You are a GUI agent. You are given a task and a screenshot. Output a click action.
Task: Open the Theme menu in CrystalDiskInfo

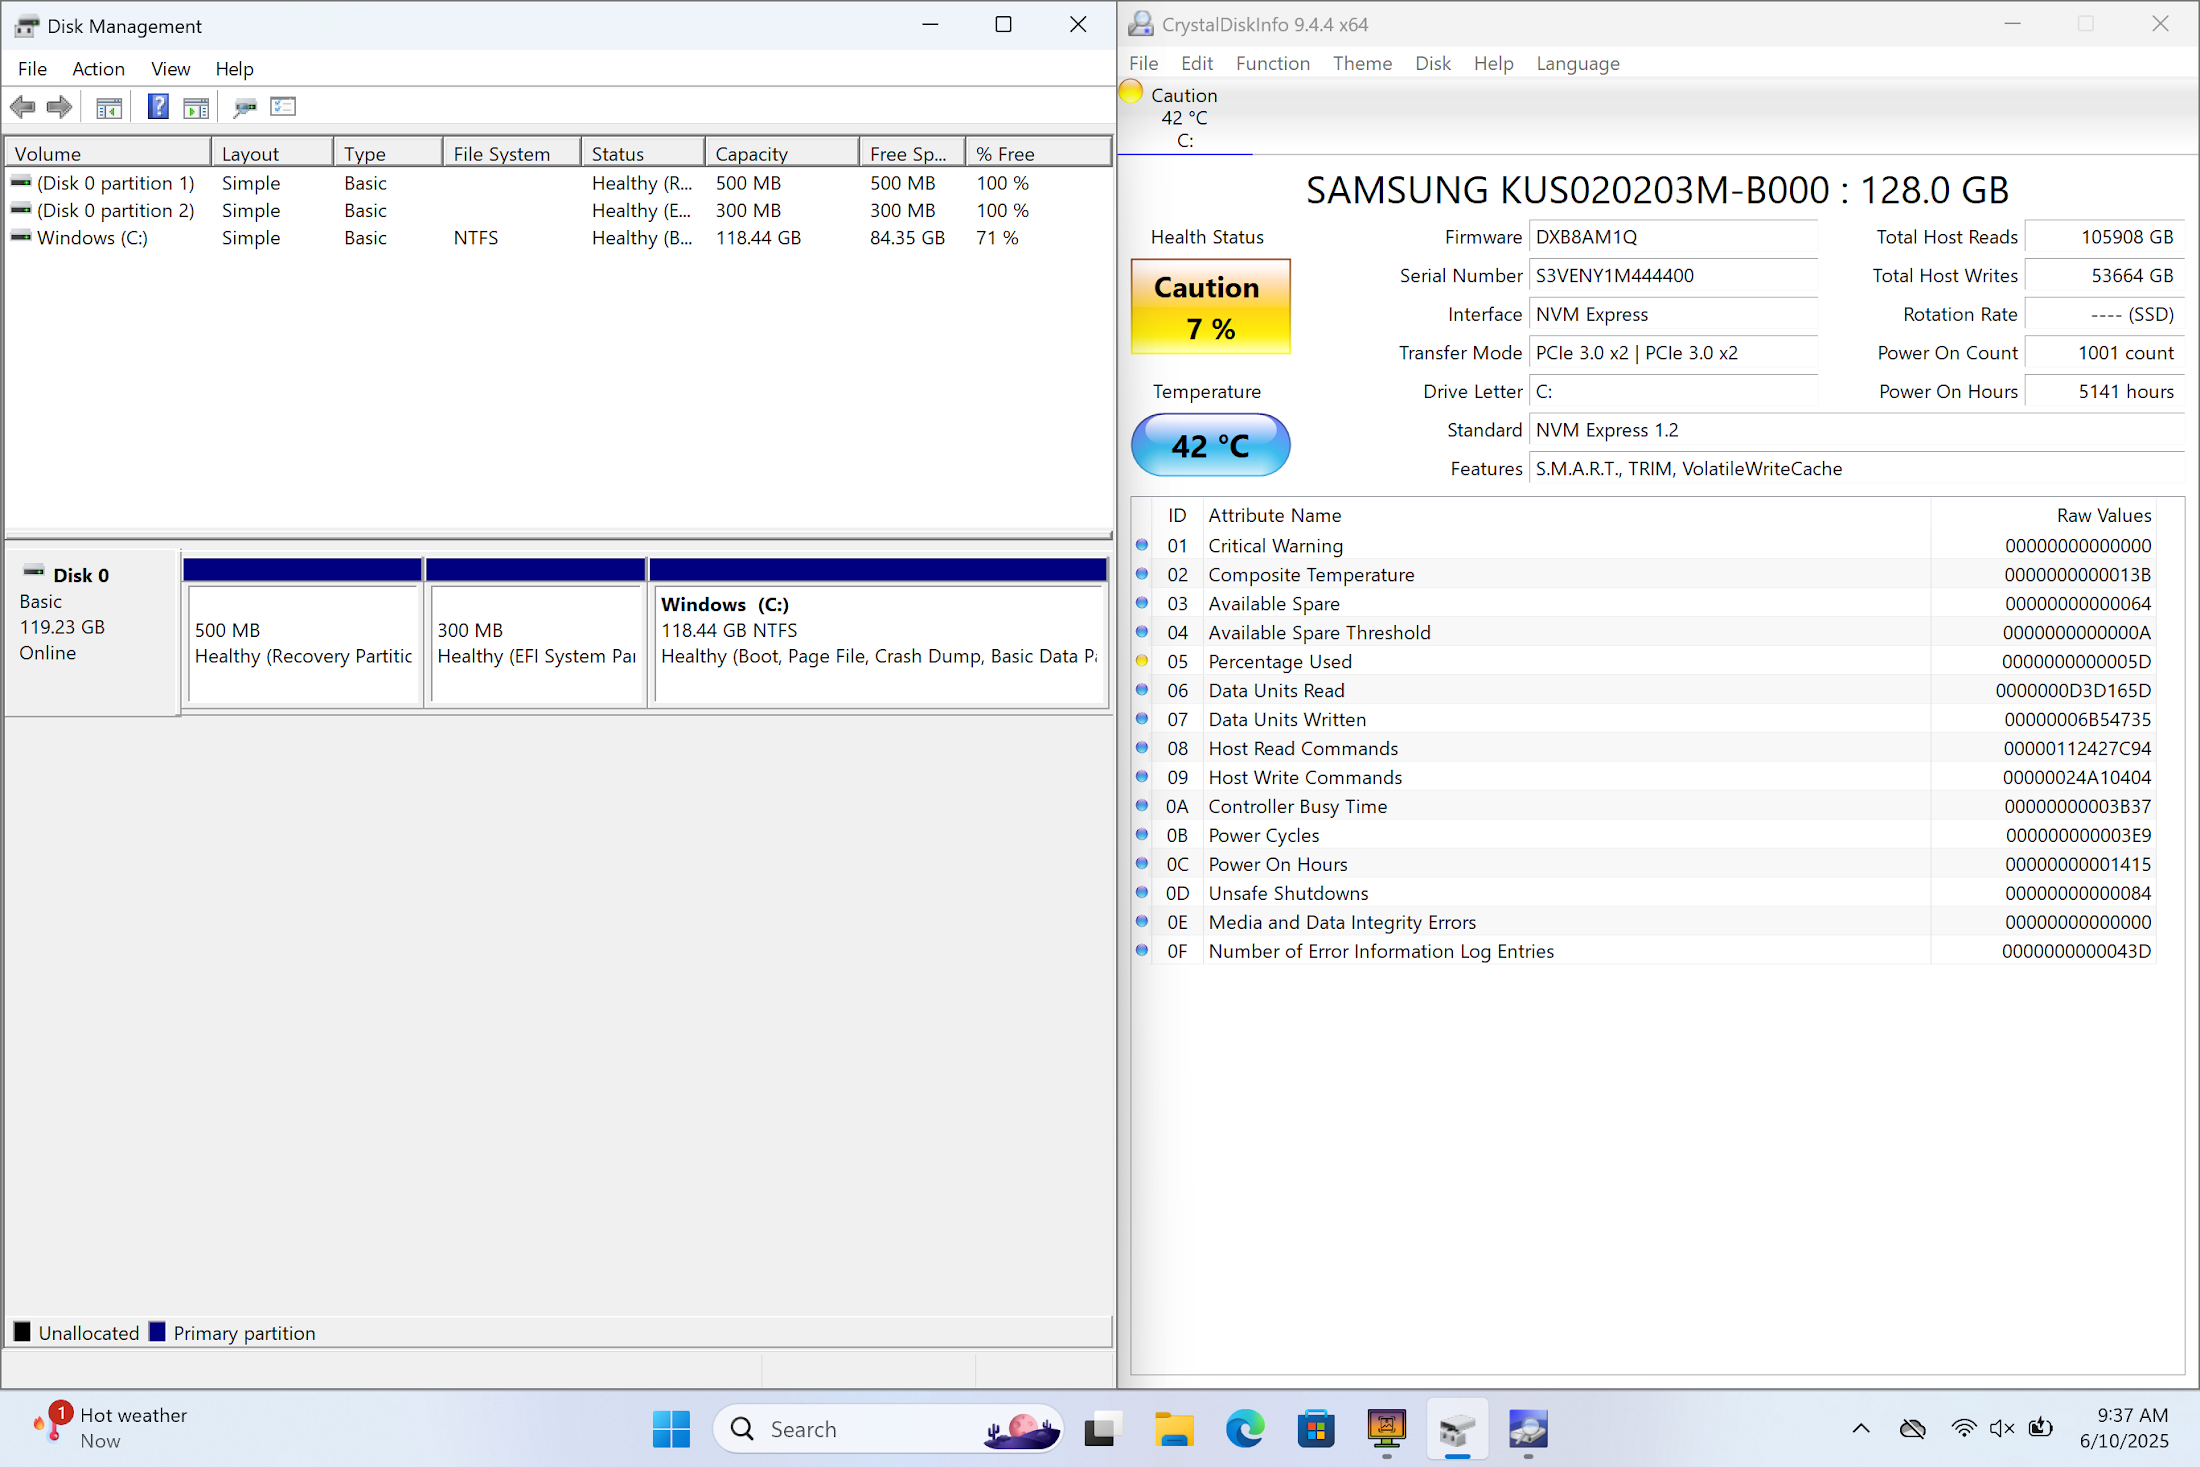(1362, 63)
